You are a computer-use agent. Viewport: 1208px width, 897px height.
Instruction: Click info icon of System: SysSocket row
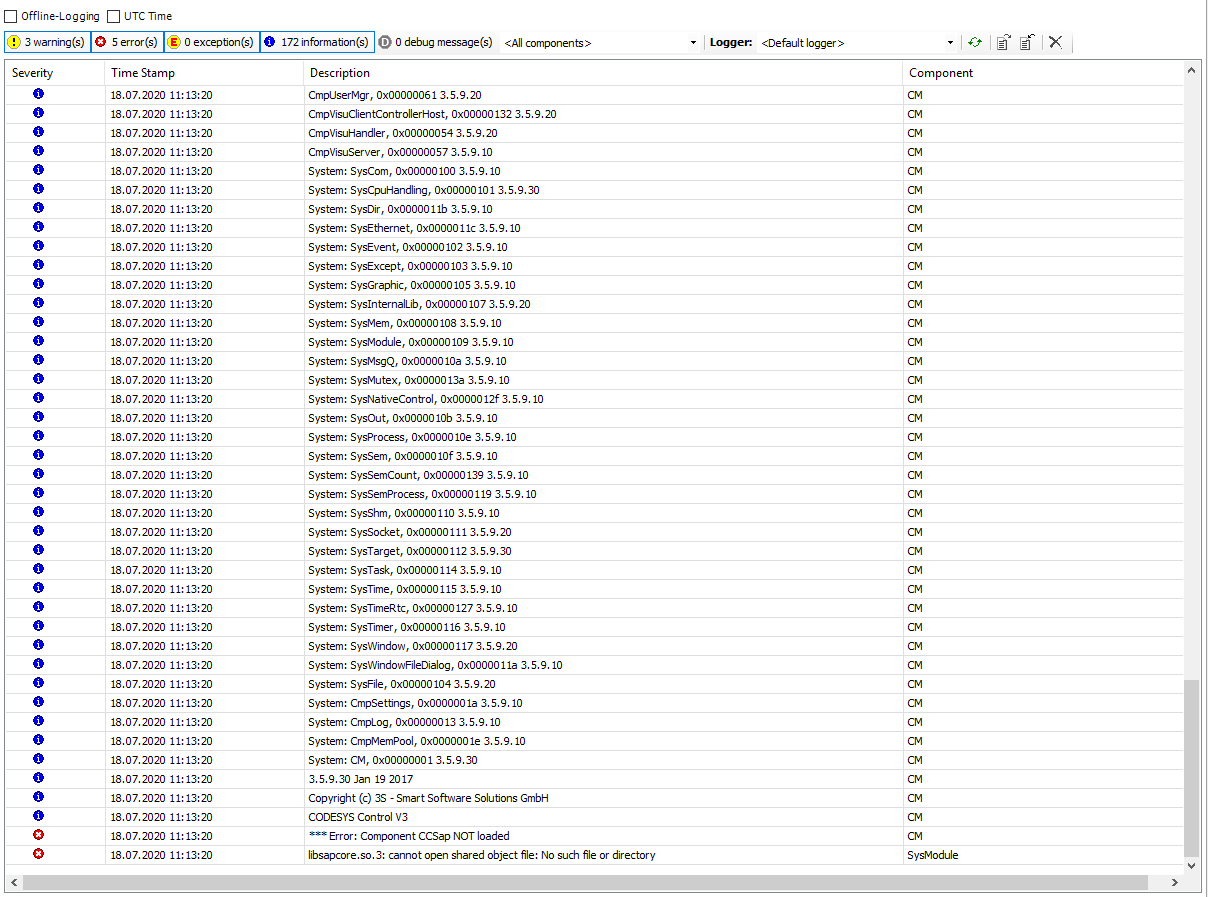point(38,531)
